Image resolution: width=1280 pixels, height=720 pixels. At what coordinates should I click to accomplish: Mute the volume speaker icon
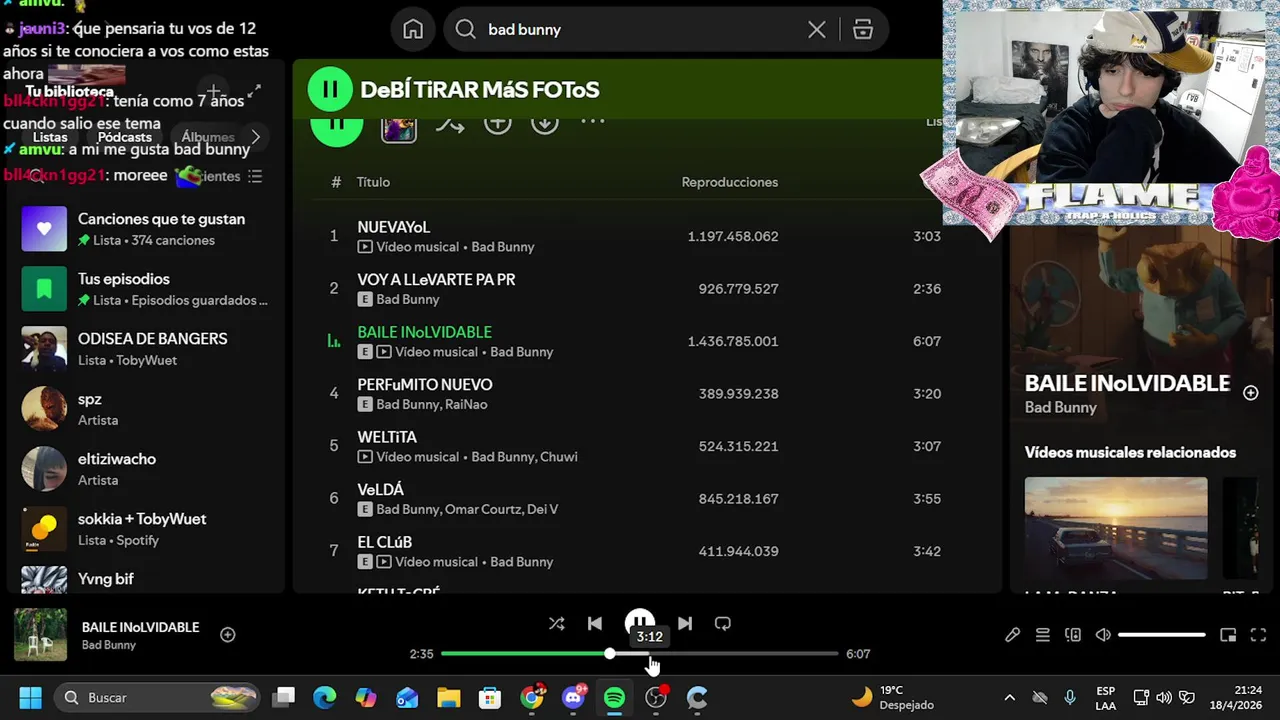point(1103,635)
